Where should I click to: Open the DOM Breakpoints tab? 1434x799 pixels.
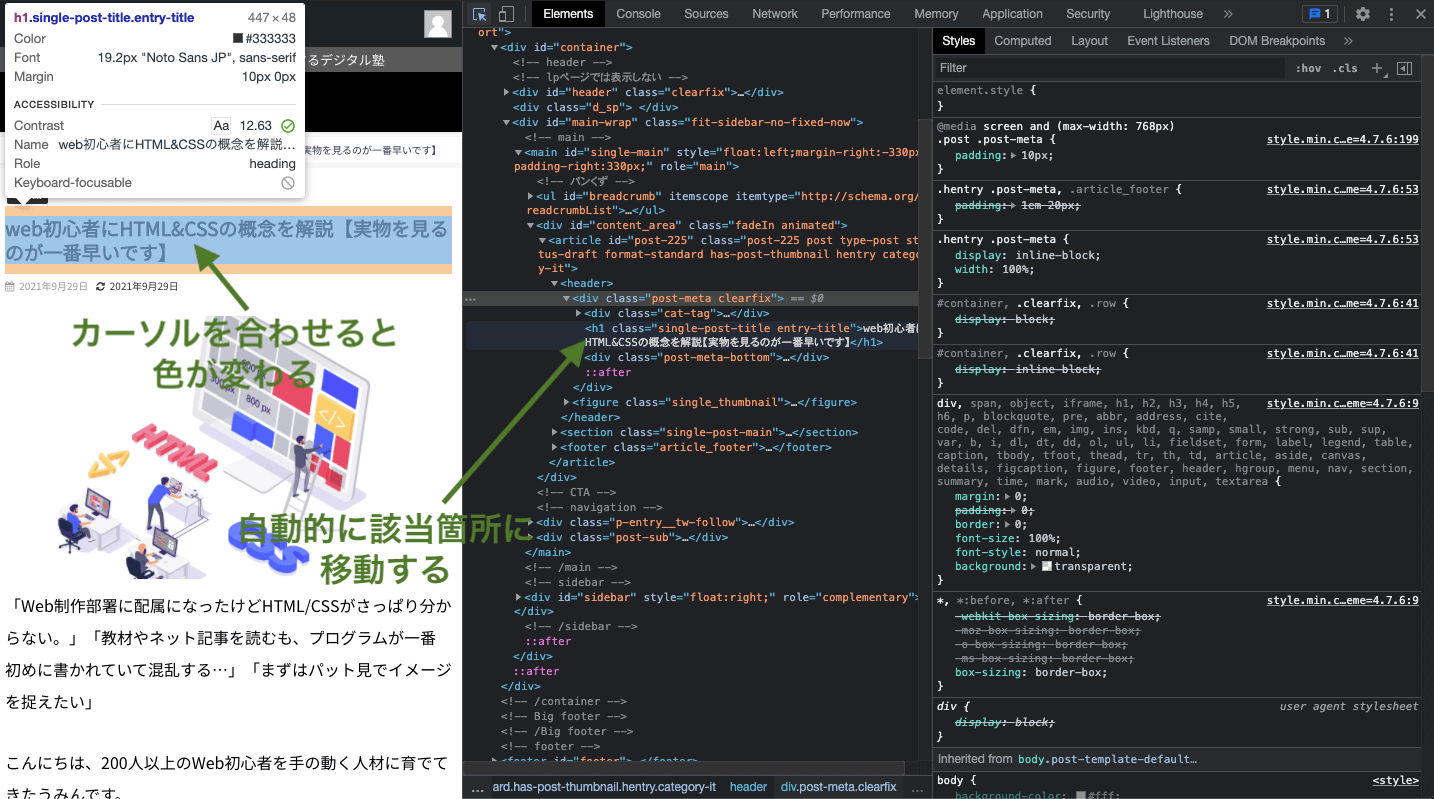coord(1277,41)
